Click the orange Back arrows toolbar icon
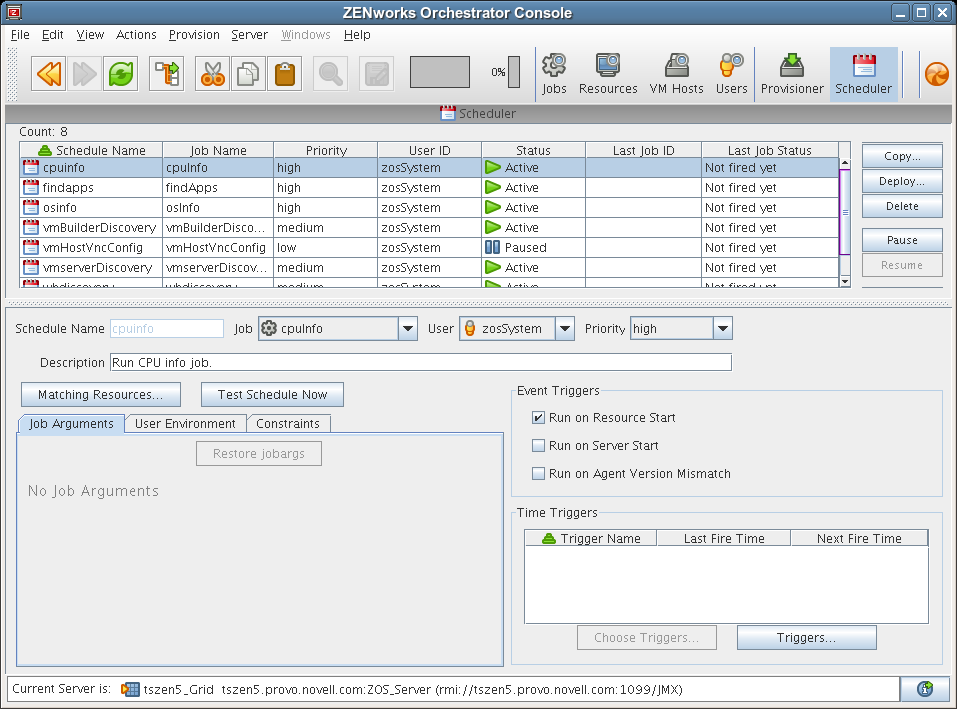The width and height of the screenshot is (957, 709). coord(48,73)
